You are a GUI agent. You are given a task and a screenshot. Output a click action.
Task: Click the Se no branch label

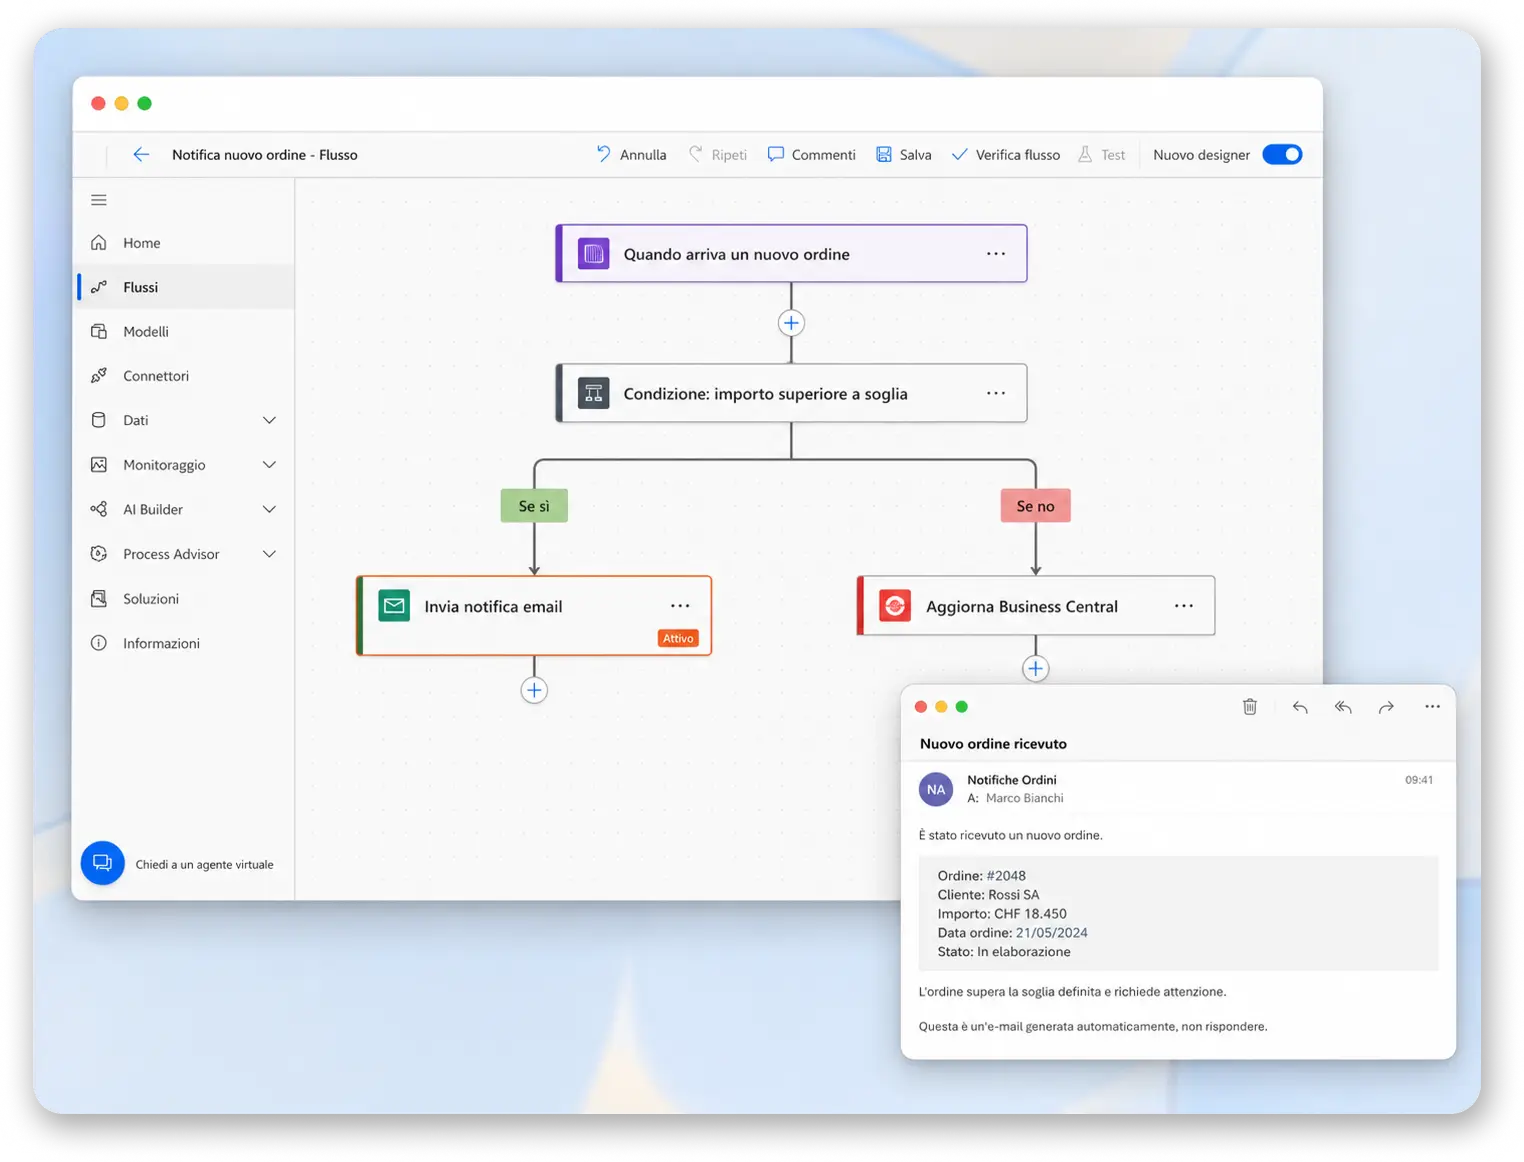coord(1035,506)
